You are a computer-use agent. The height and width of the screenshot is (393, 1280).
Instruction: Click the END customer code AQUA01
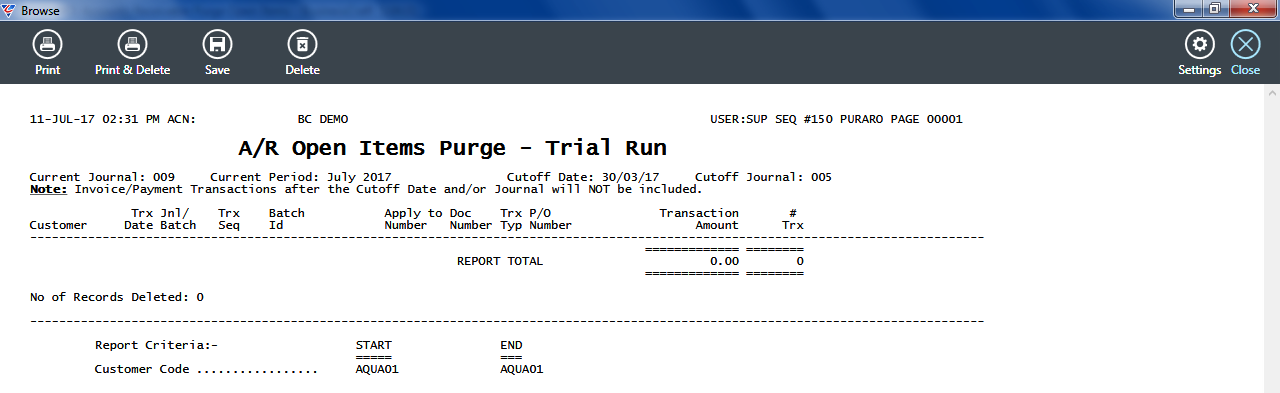pos(522,369)
